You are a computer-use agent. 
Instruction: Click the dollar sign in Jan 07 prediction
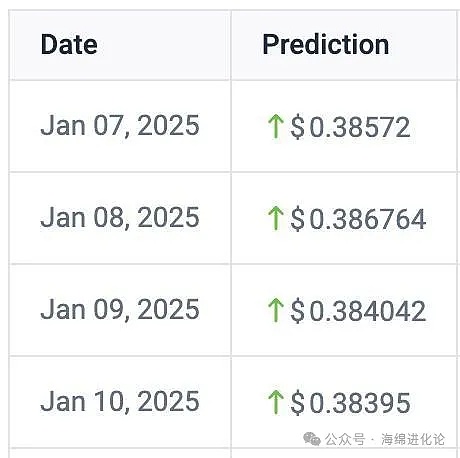point(298,127)
